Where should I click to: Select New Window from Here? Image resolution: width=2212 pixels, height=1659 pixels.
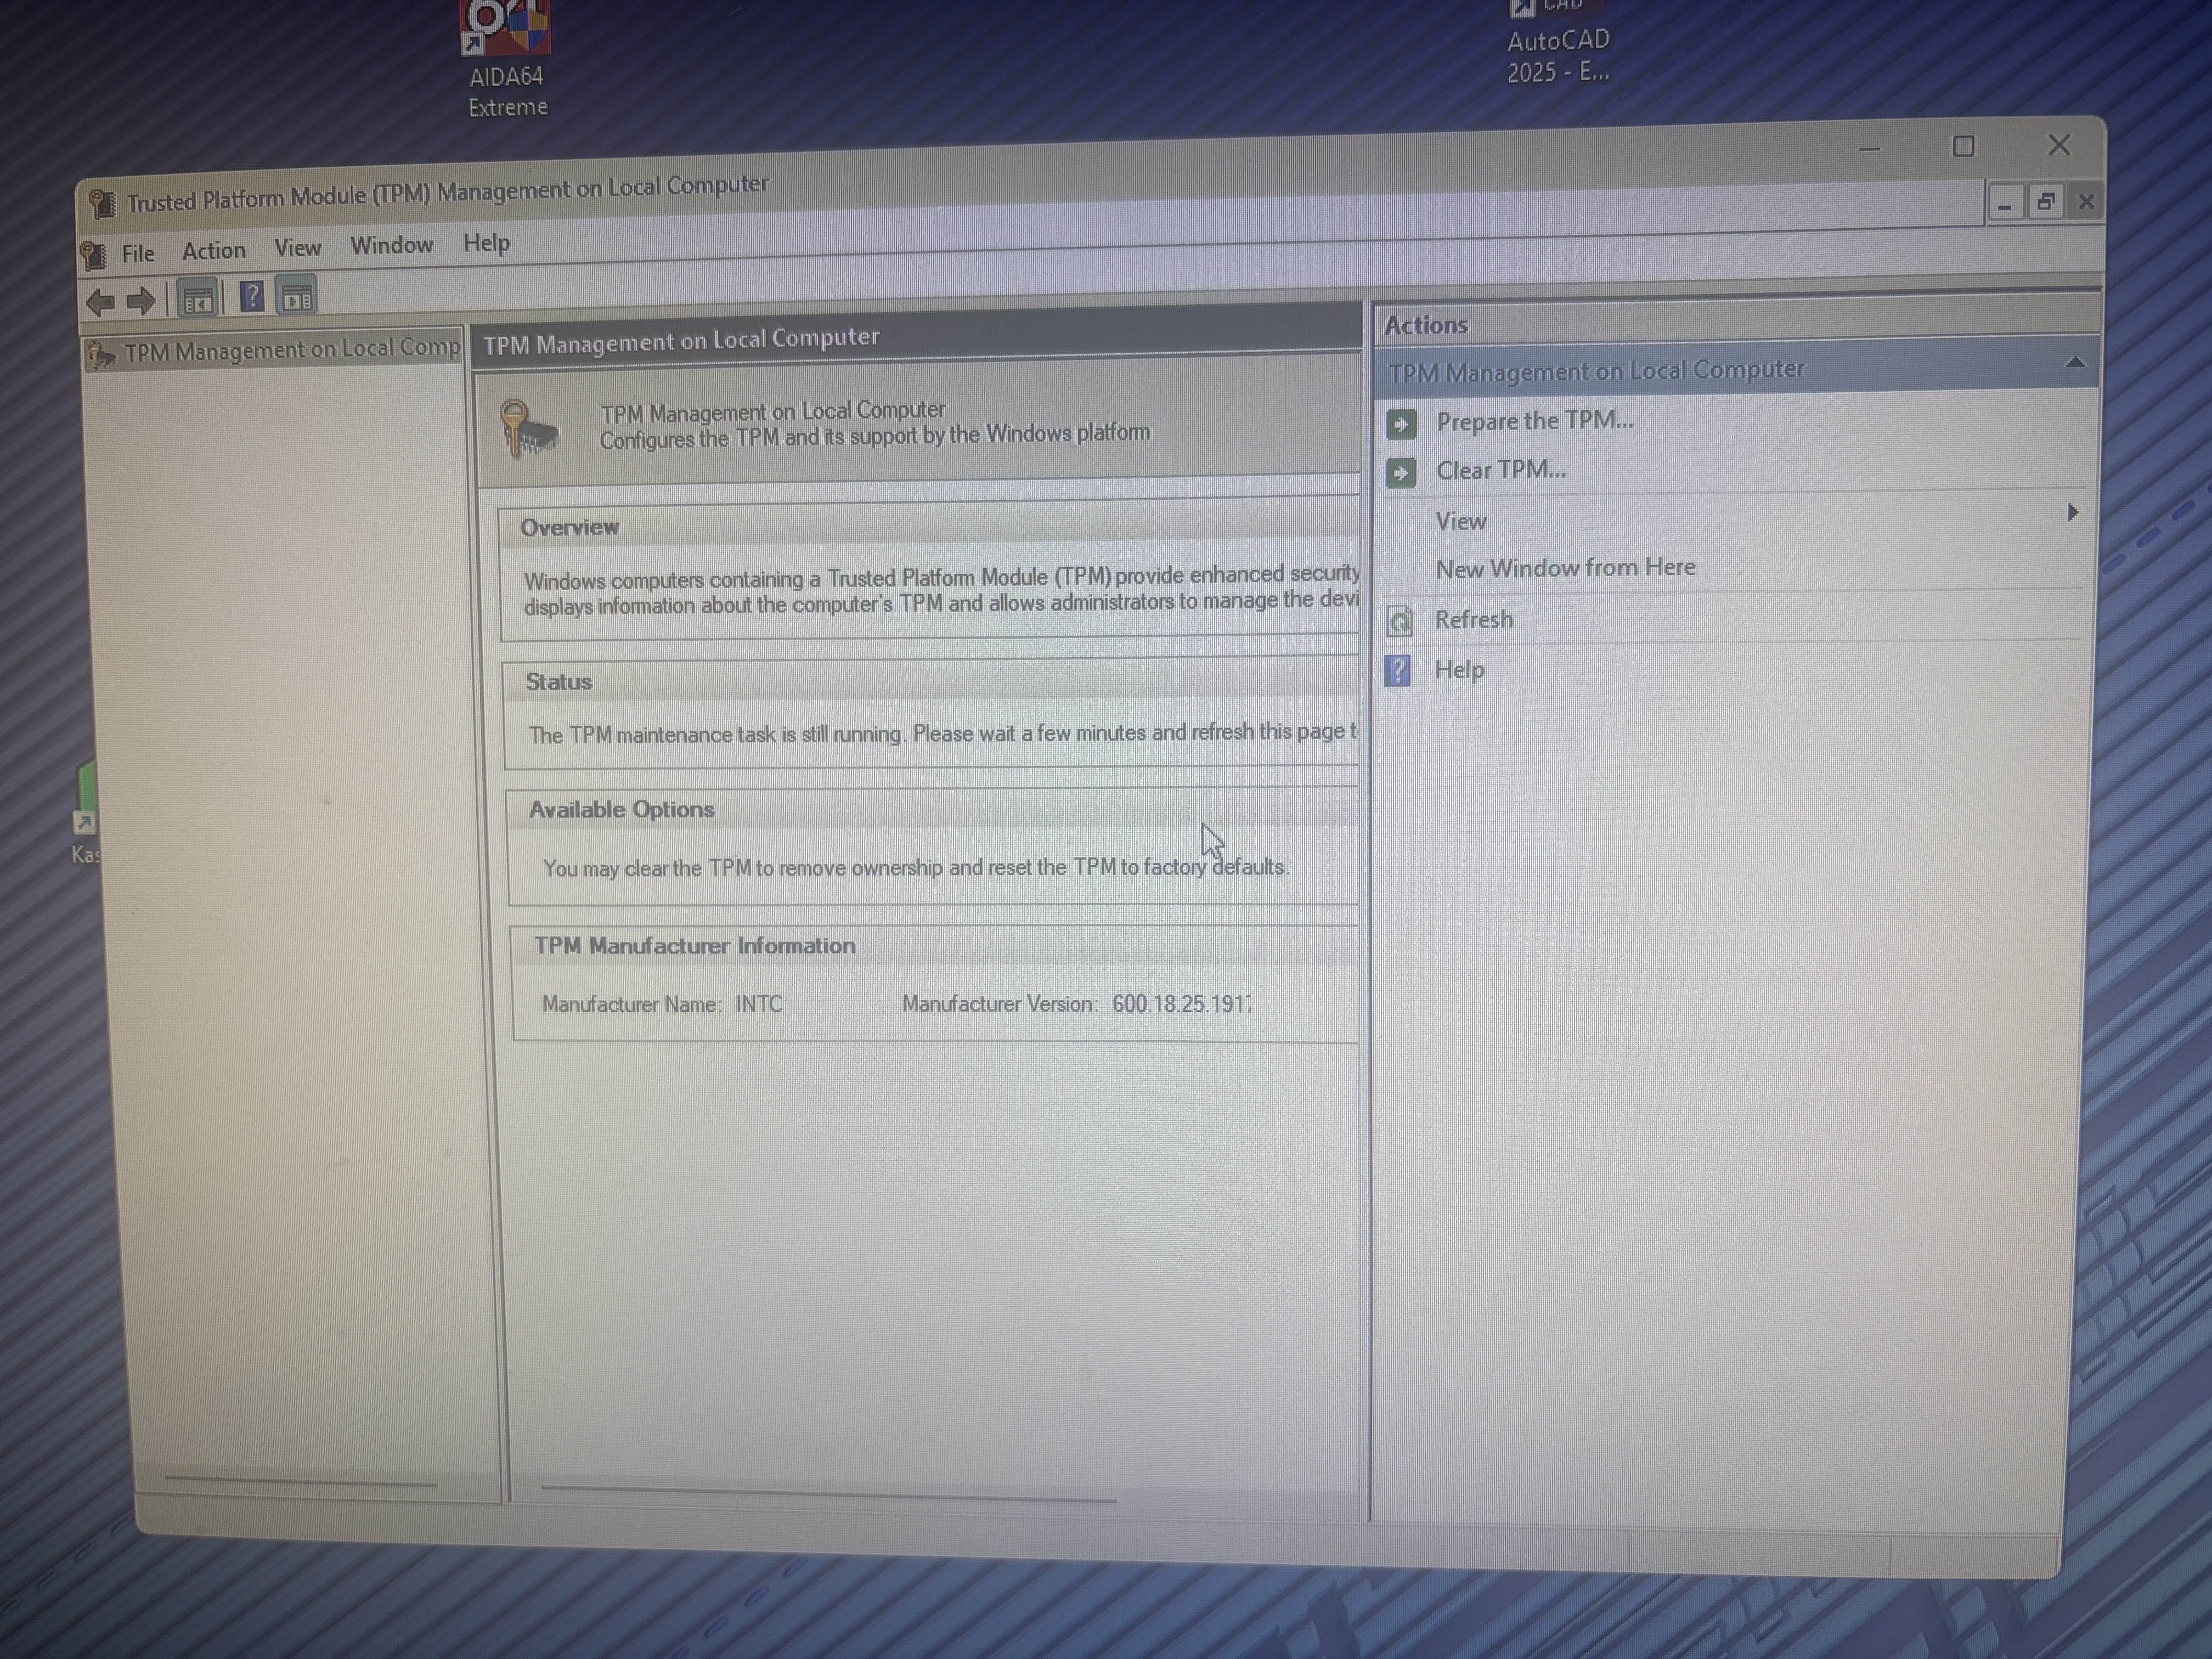coord(1565,568)
